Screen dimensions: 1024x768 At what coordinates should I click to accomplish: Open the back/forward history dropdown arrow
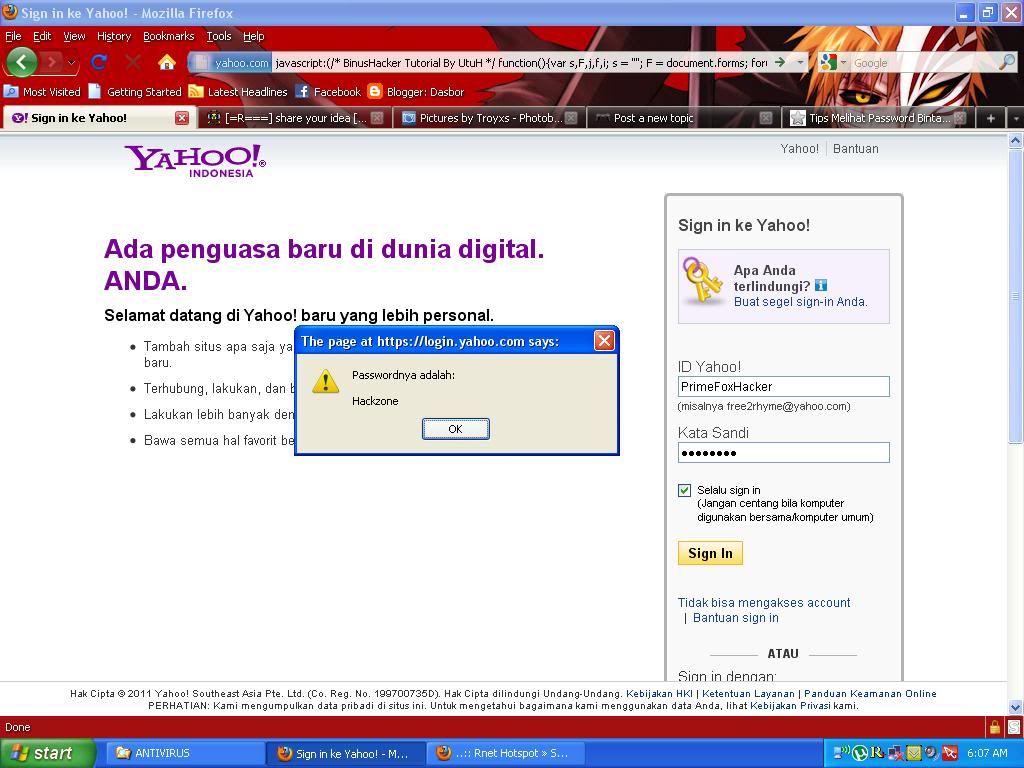click(x=71, y=63)
